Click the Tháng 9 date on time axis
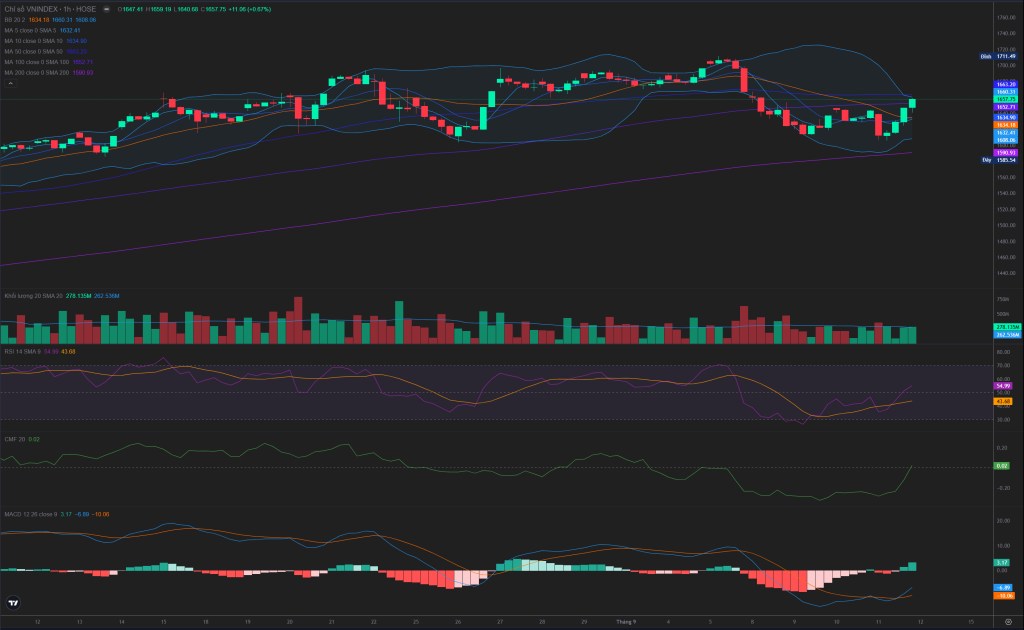The image size is (1024, 630). pyautogui.click(x=626, y=622)
